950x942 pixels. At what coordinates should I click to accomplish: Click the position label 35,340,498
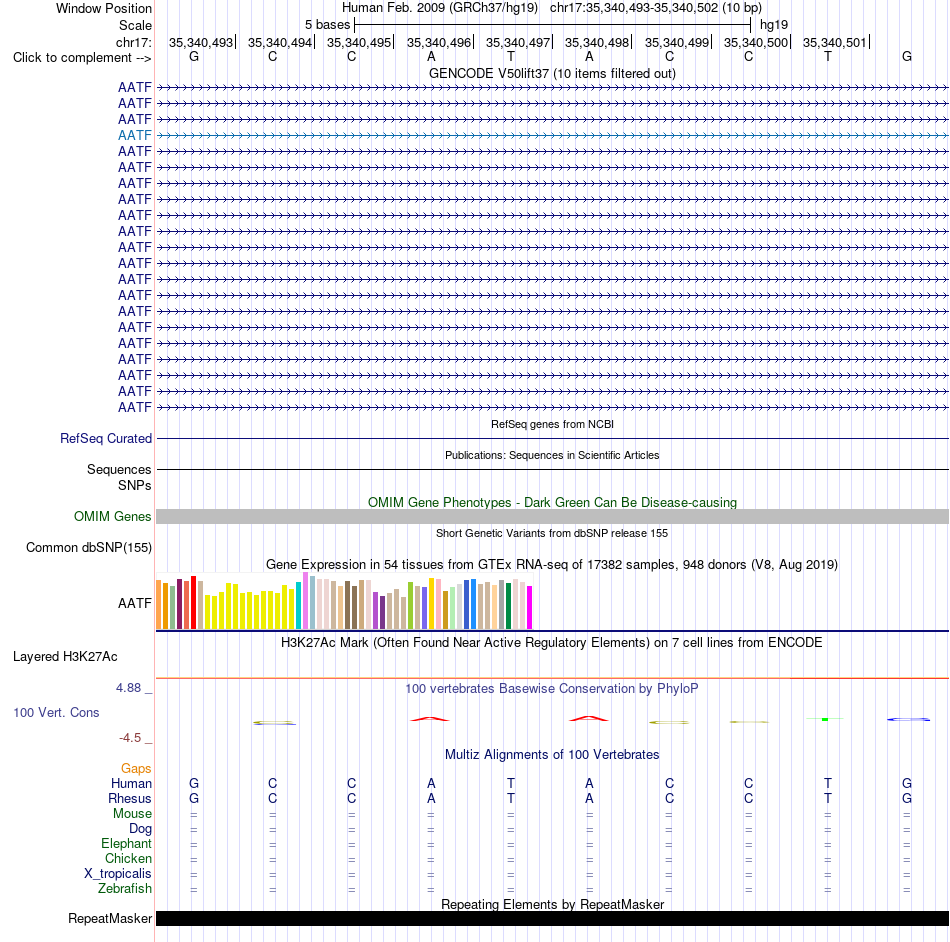[x=597, y=42]
